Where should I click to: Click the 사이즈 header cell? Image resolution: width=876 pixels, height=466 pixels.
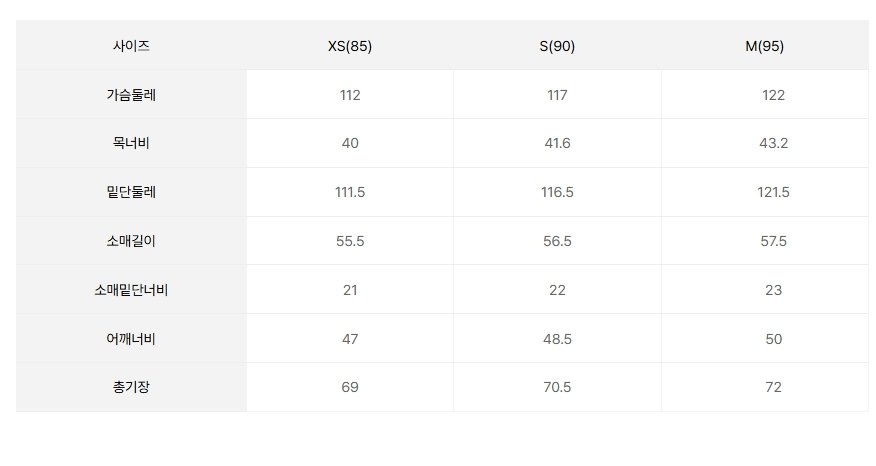(131, 46)
